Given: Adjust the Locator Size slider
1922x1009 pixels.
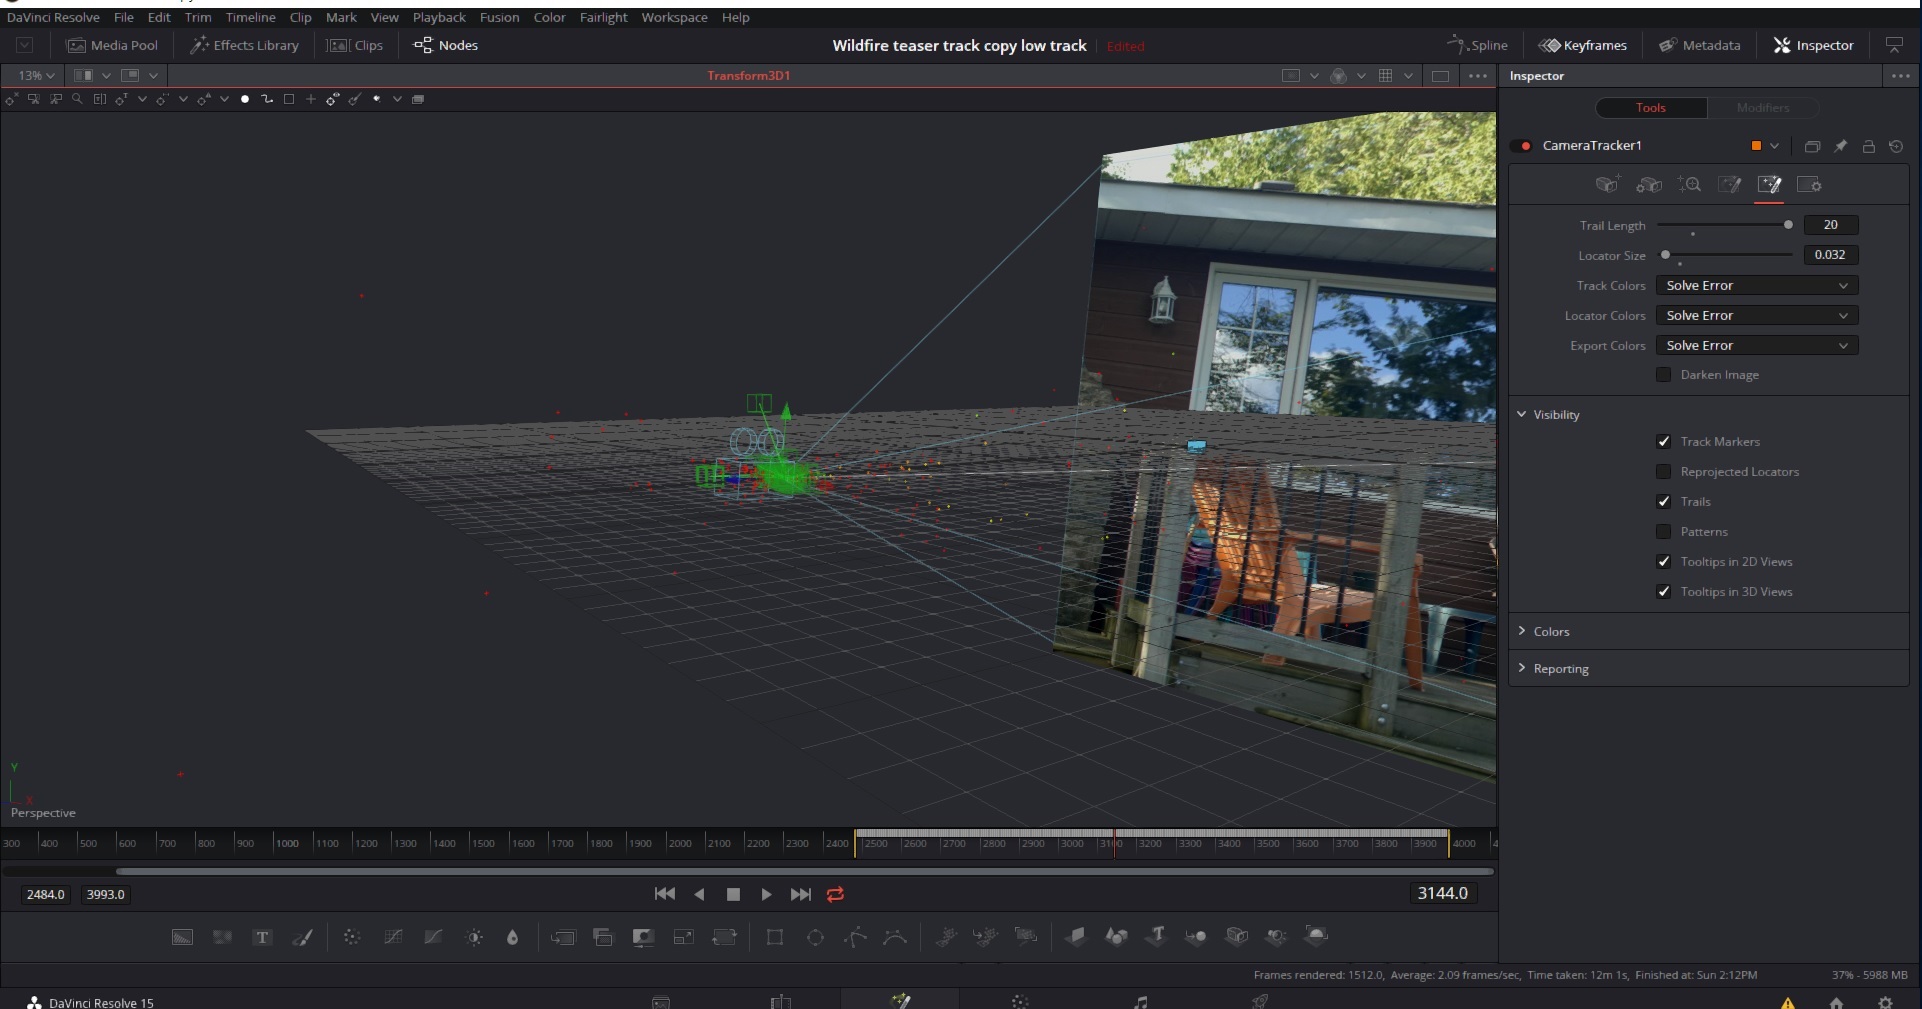Looking at the screenshot, I should [1724, 255].
